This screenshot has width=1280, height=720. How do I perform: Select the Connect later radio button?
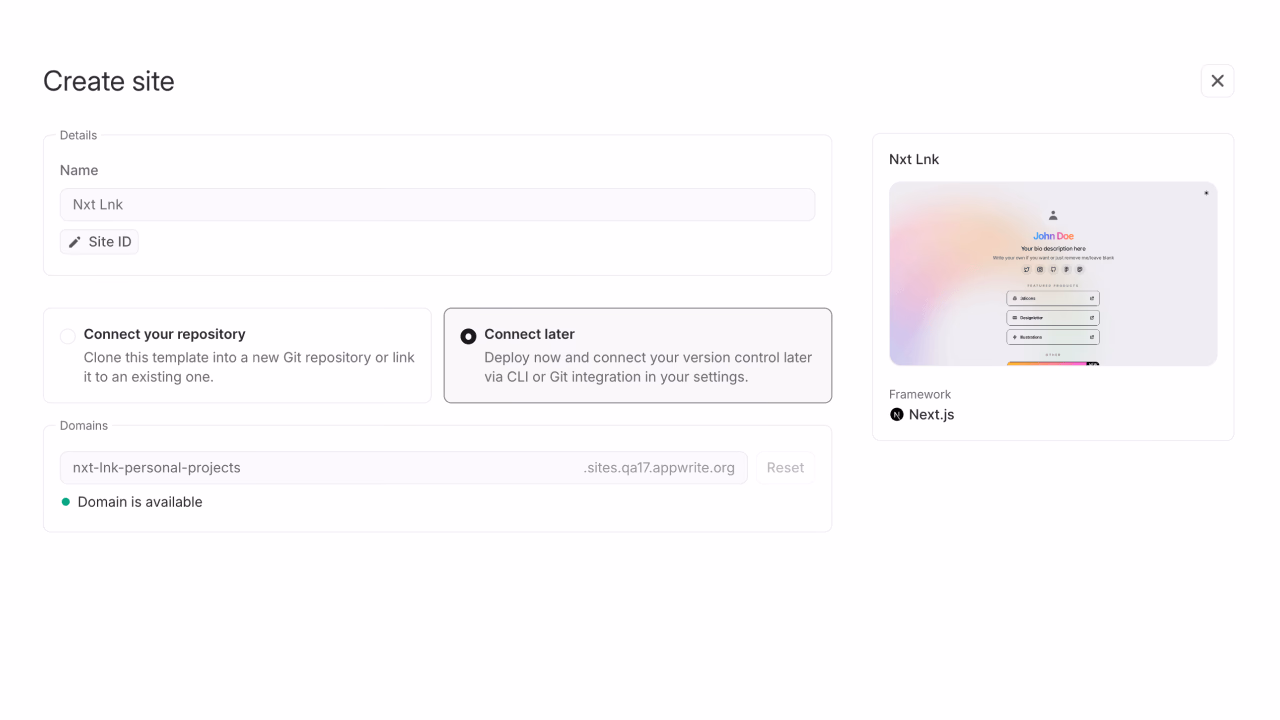(468, 336)
